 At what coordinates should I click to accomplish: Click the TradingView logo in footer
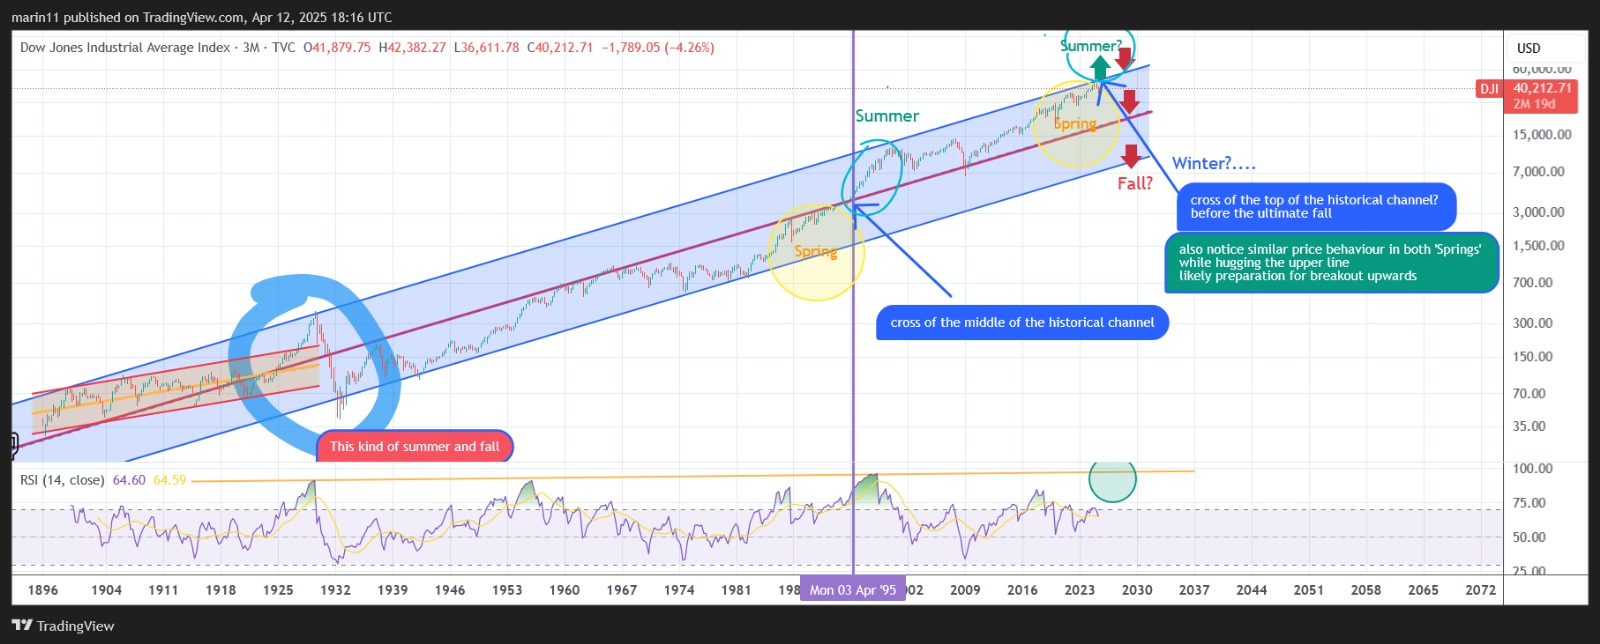click(63, 626)
